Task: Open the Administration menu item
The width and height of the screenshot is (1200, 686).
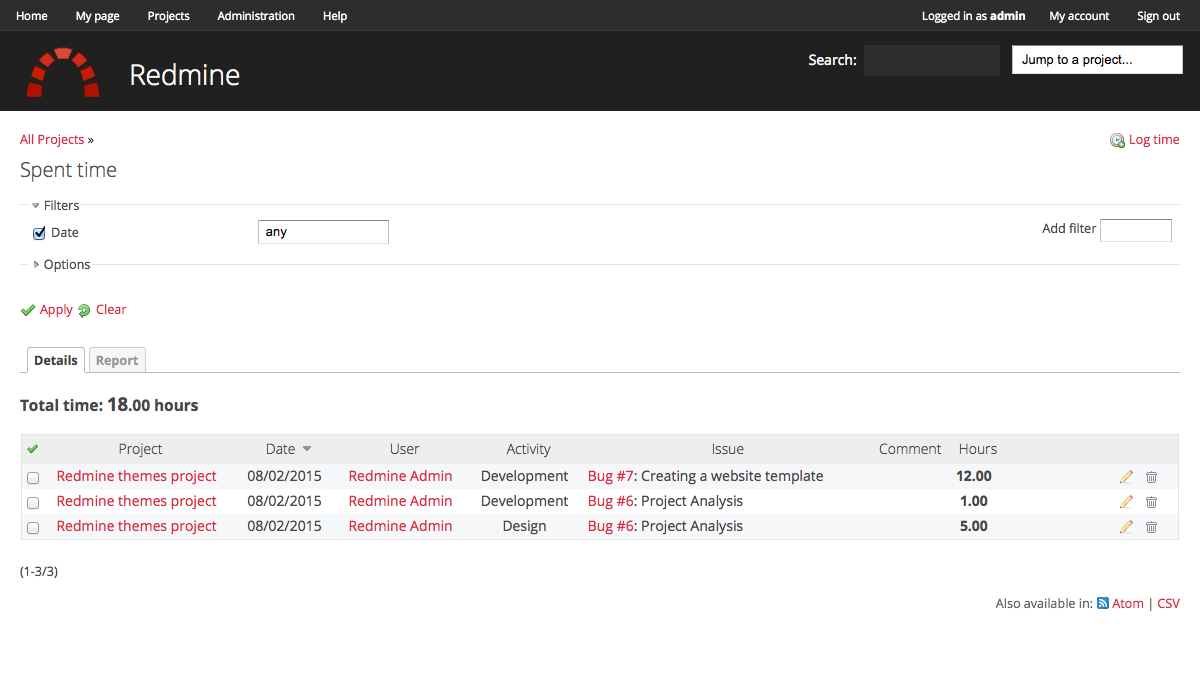Action: point(256,16)
